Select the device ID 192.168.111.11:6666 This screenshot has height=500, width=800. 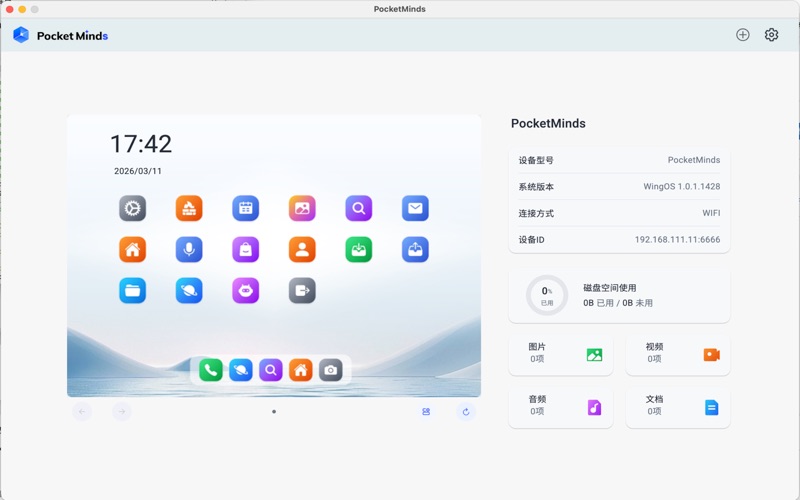(x=678, y=239)
